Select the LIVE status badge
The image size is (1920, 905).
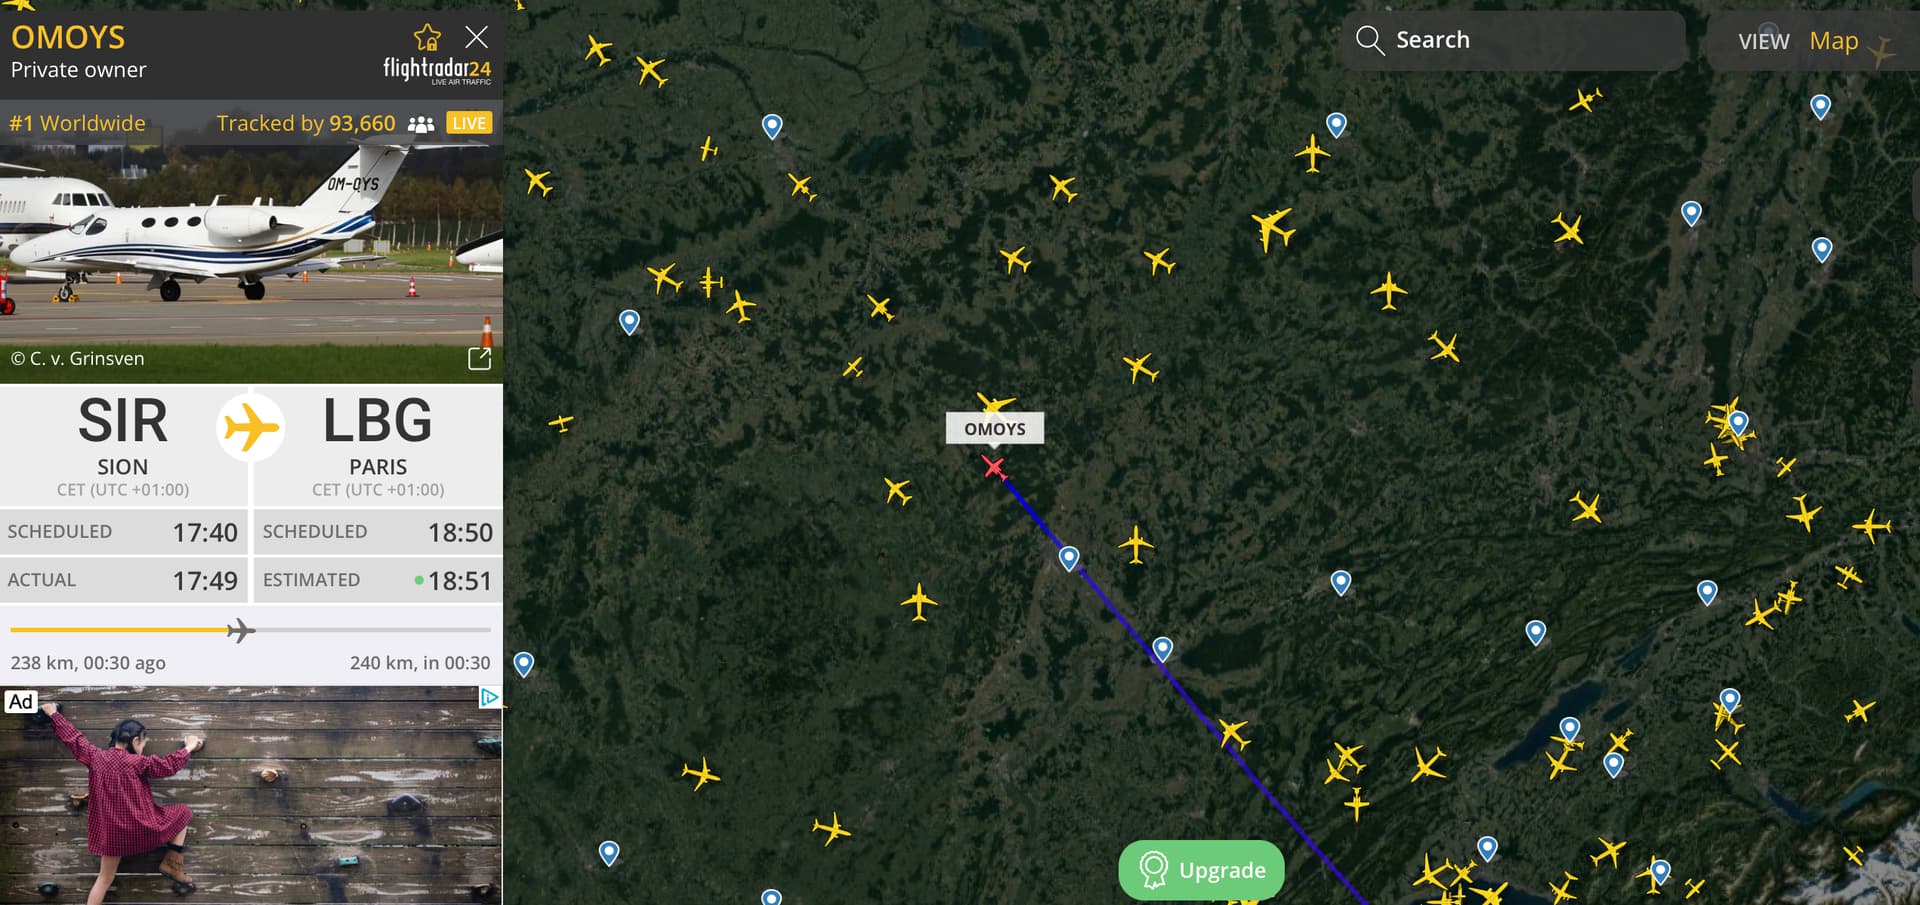pyautogui.click(x=468, y=123)
